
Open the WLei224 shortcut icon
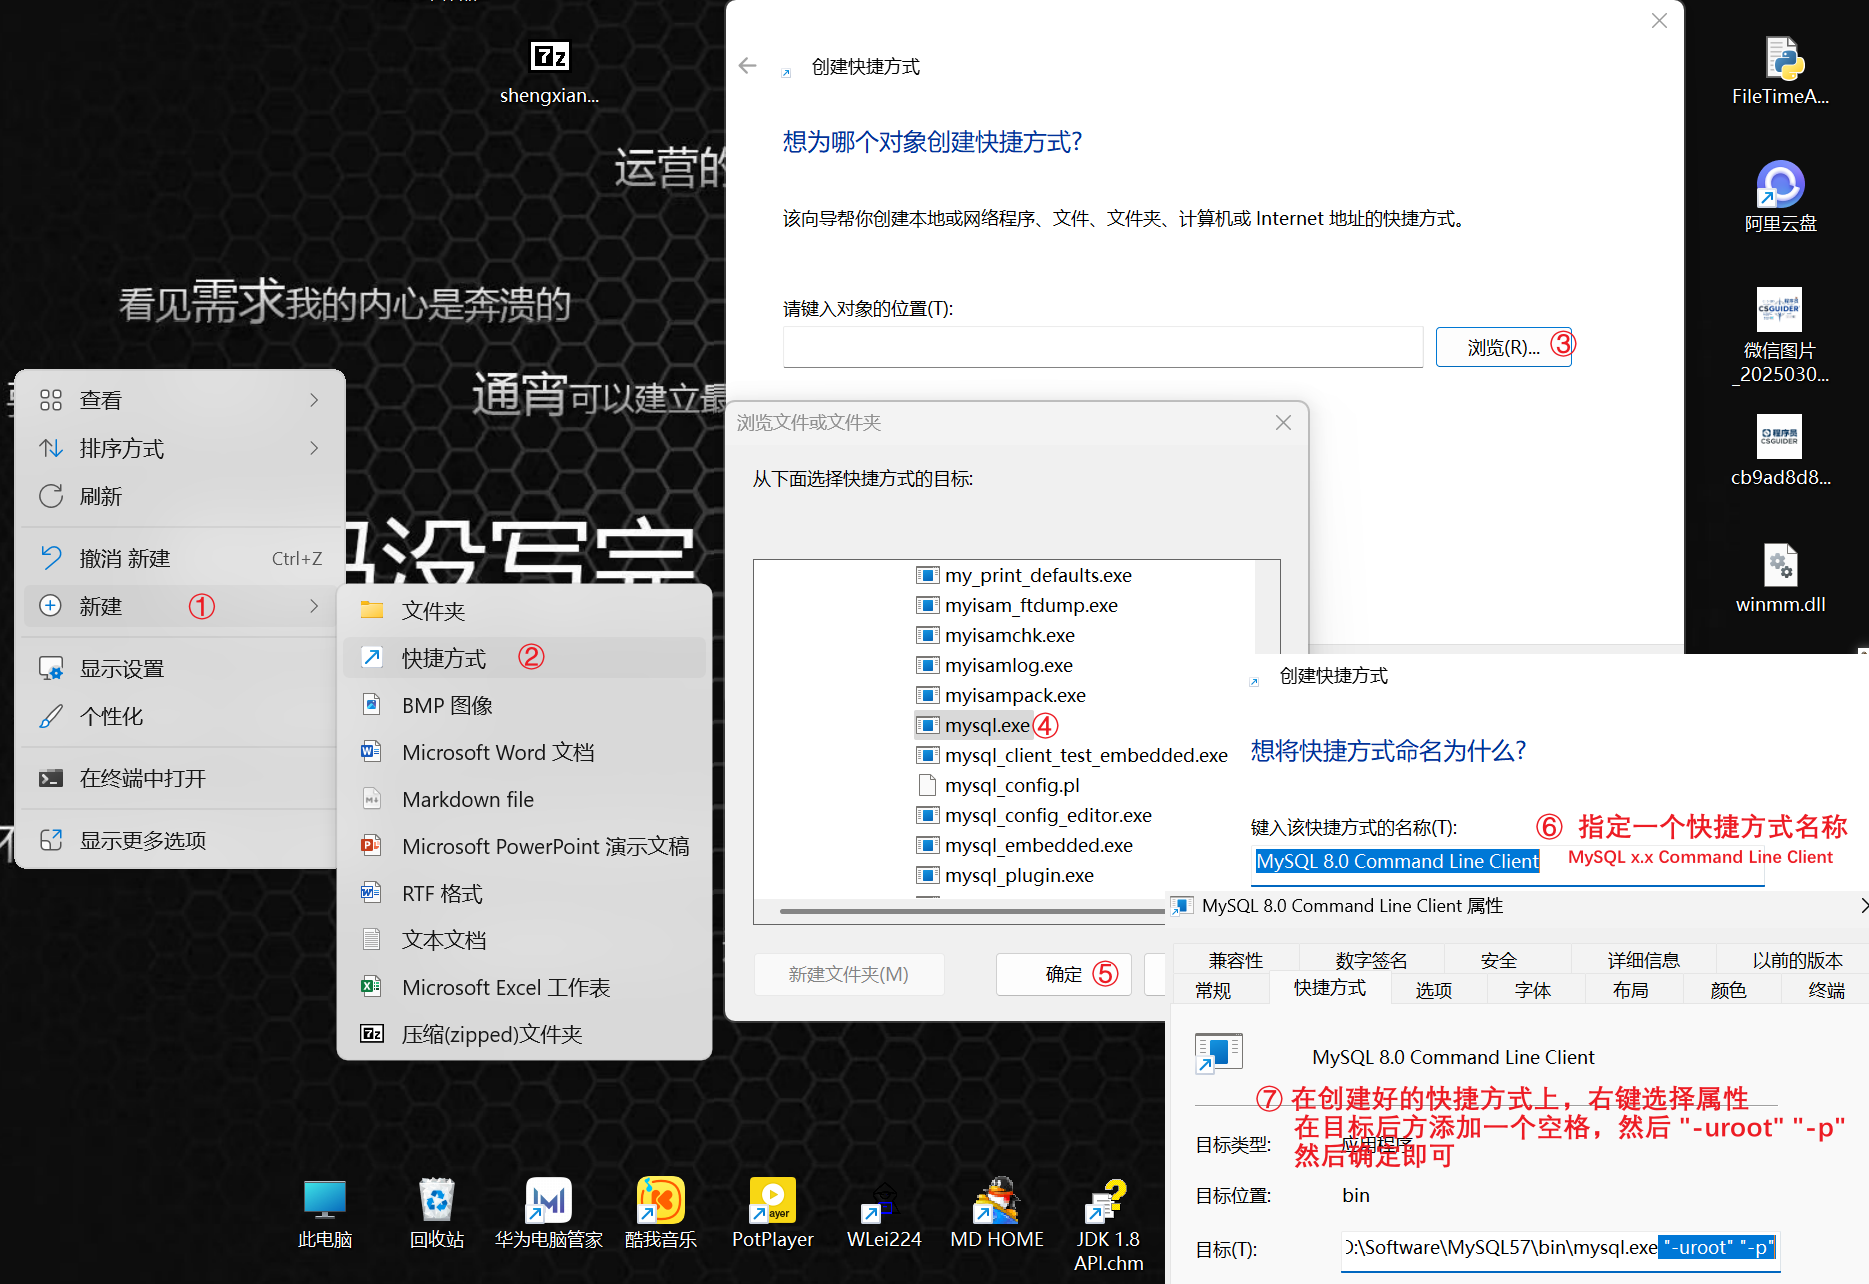885,1213
